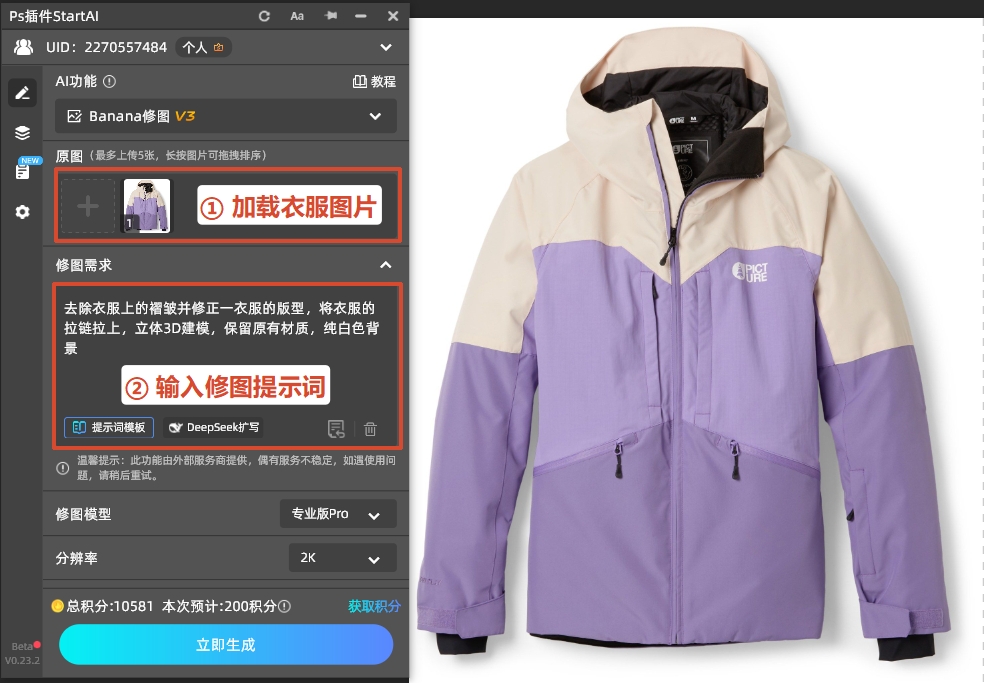Select the pencil edit tool in the sidebar

(x=22, y=92)
